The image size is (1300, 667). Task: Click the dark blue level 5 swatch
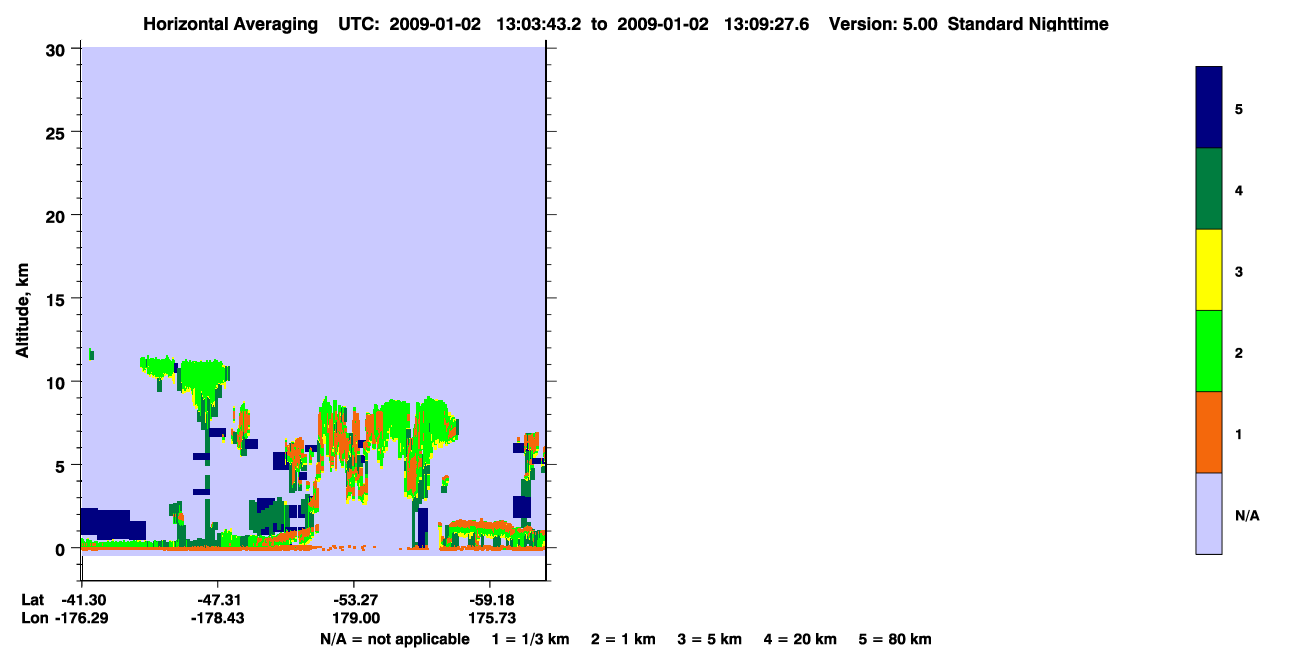pos(1209,107)
